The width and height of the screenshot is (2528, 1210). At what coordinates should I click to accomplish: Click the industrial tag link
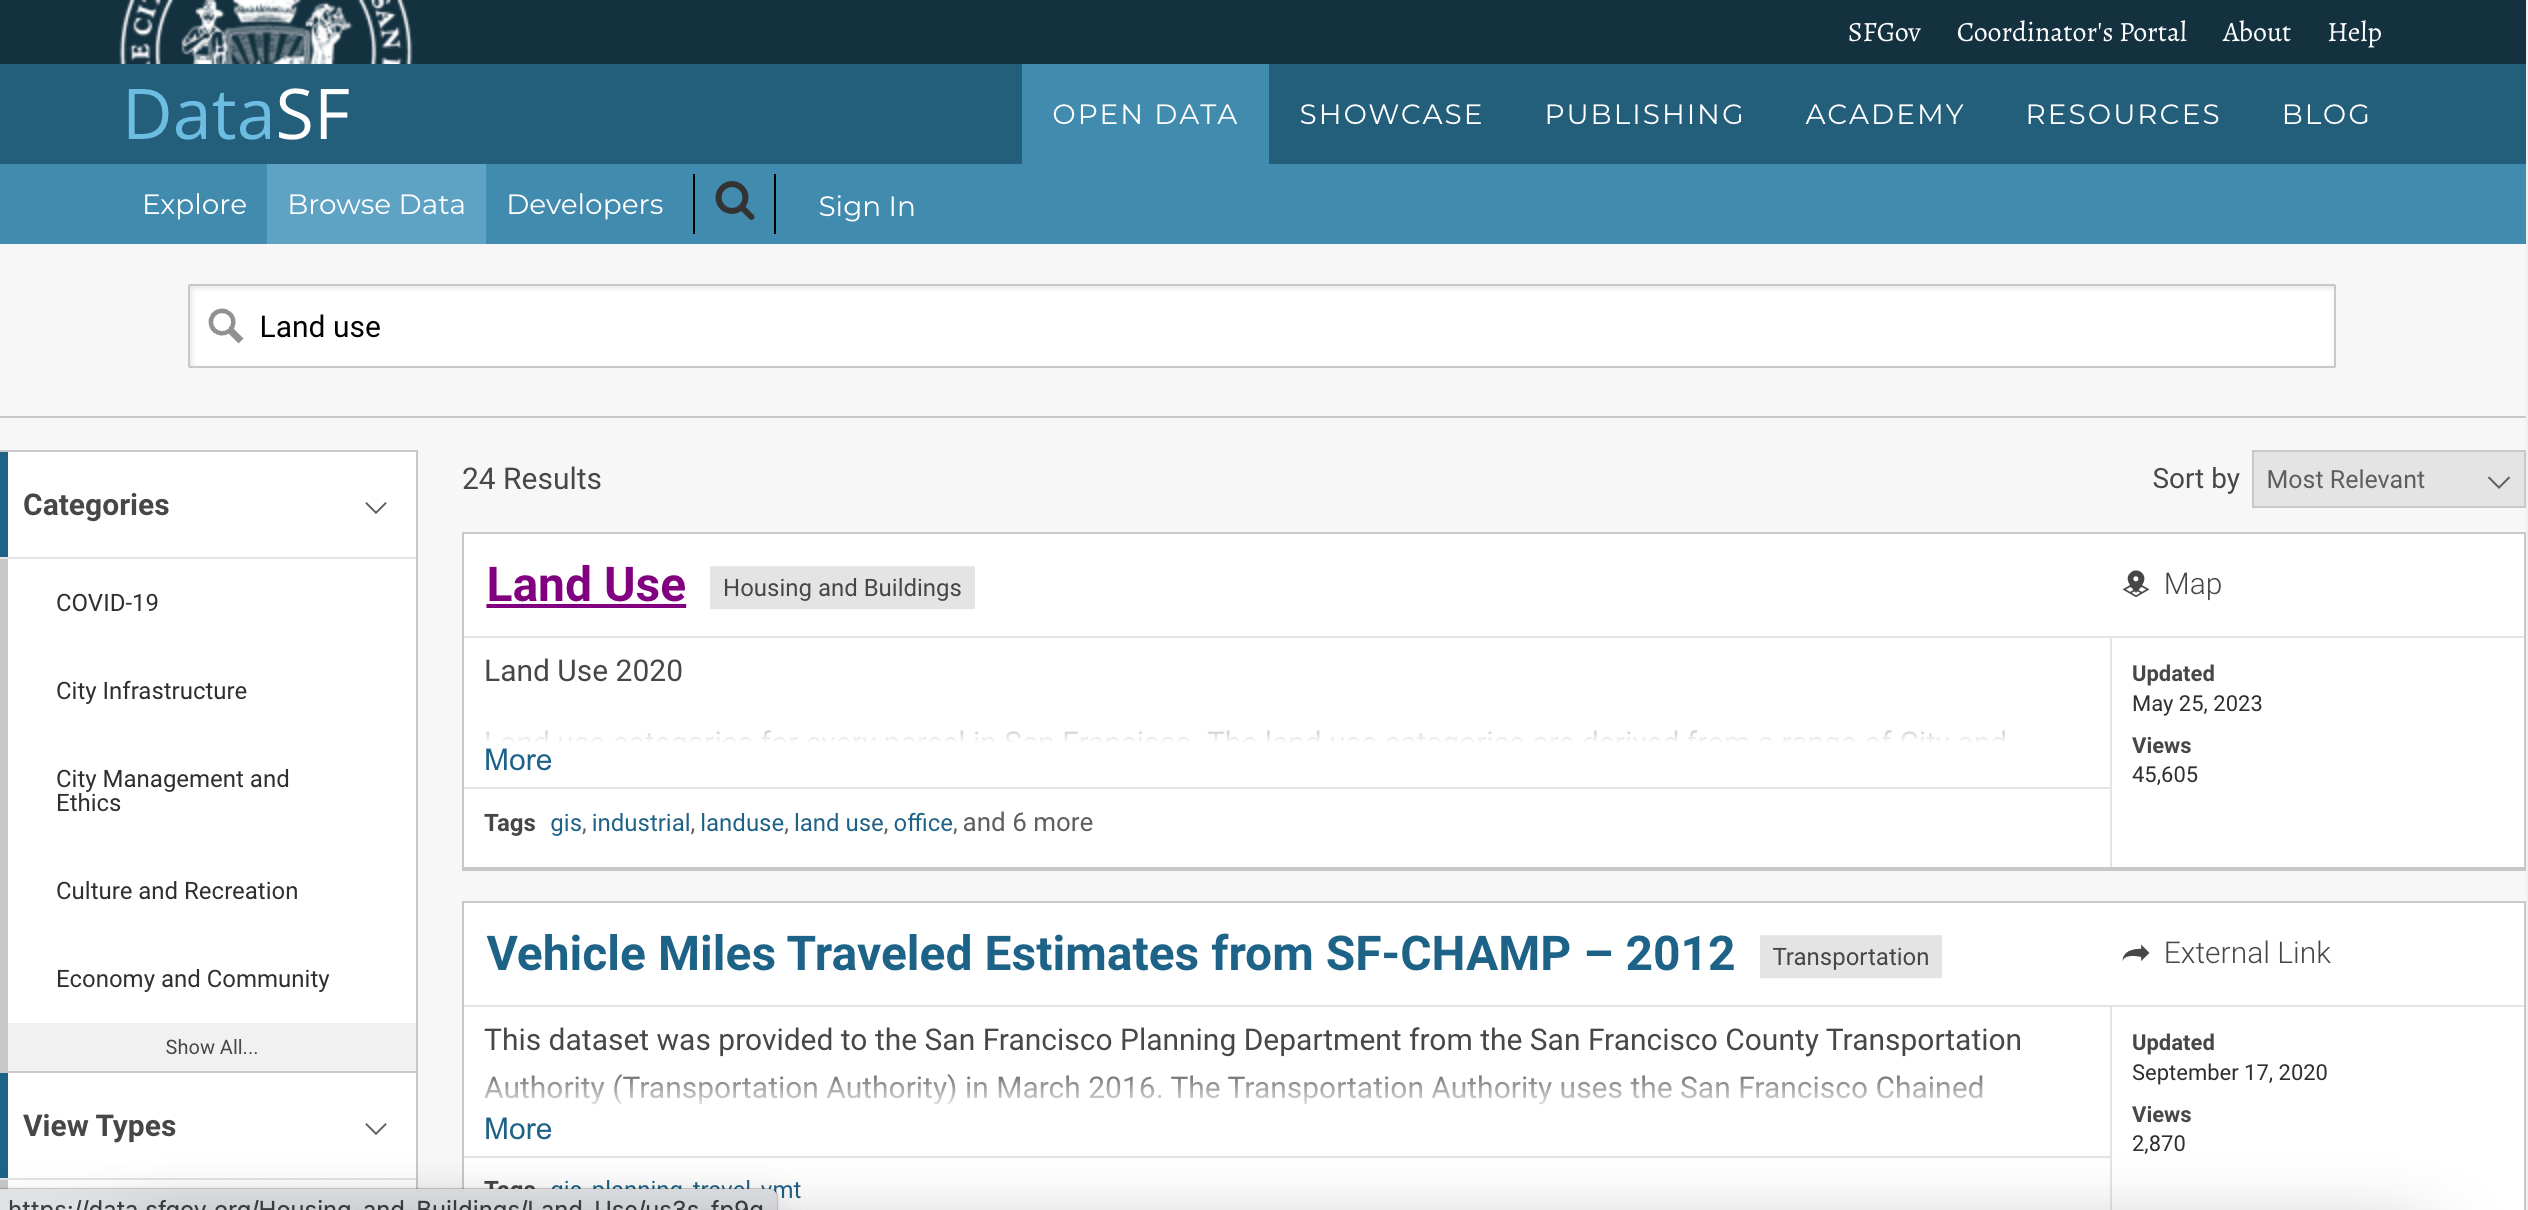tap(640, 823)
